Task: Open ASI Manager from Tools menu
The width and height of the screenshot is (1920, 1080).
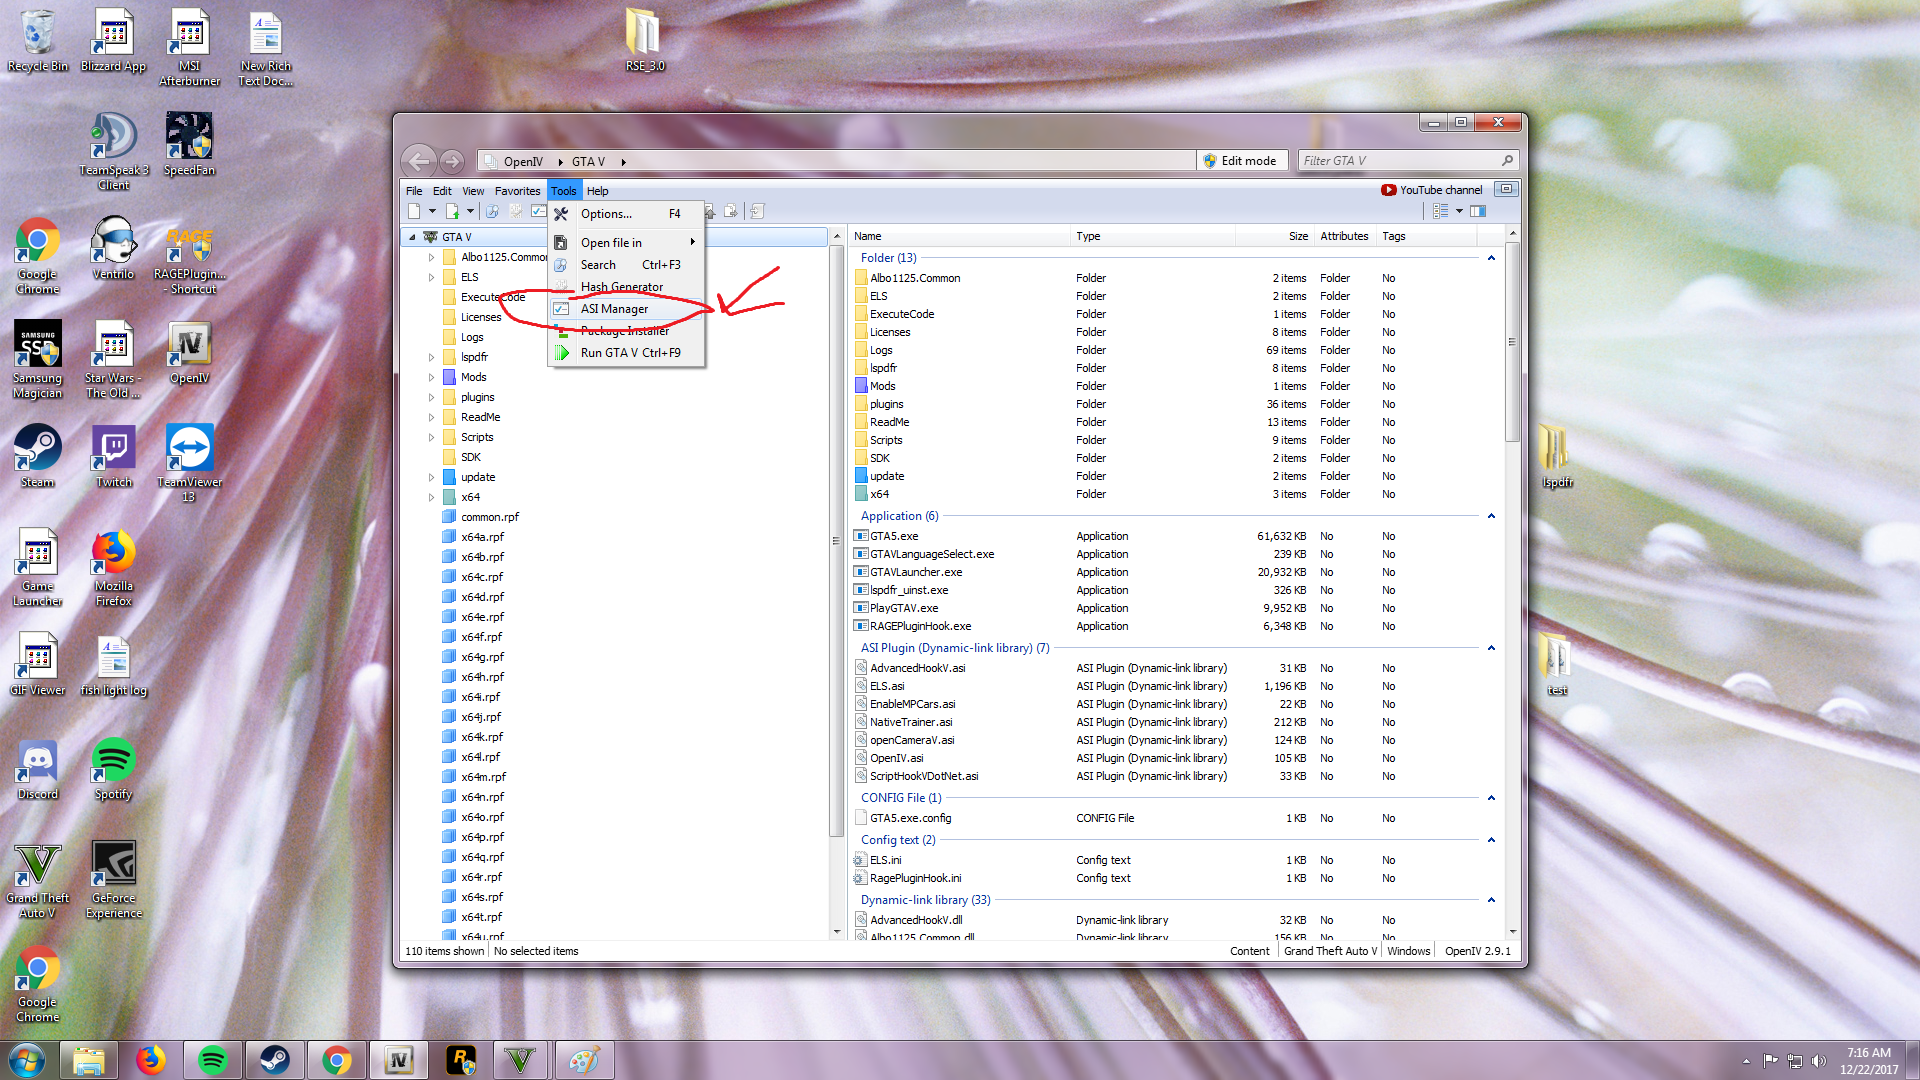Action: [x=614, y=309]
